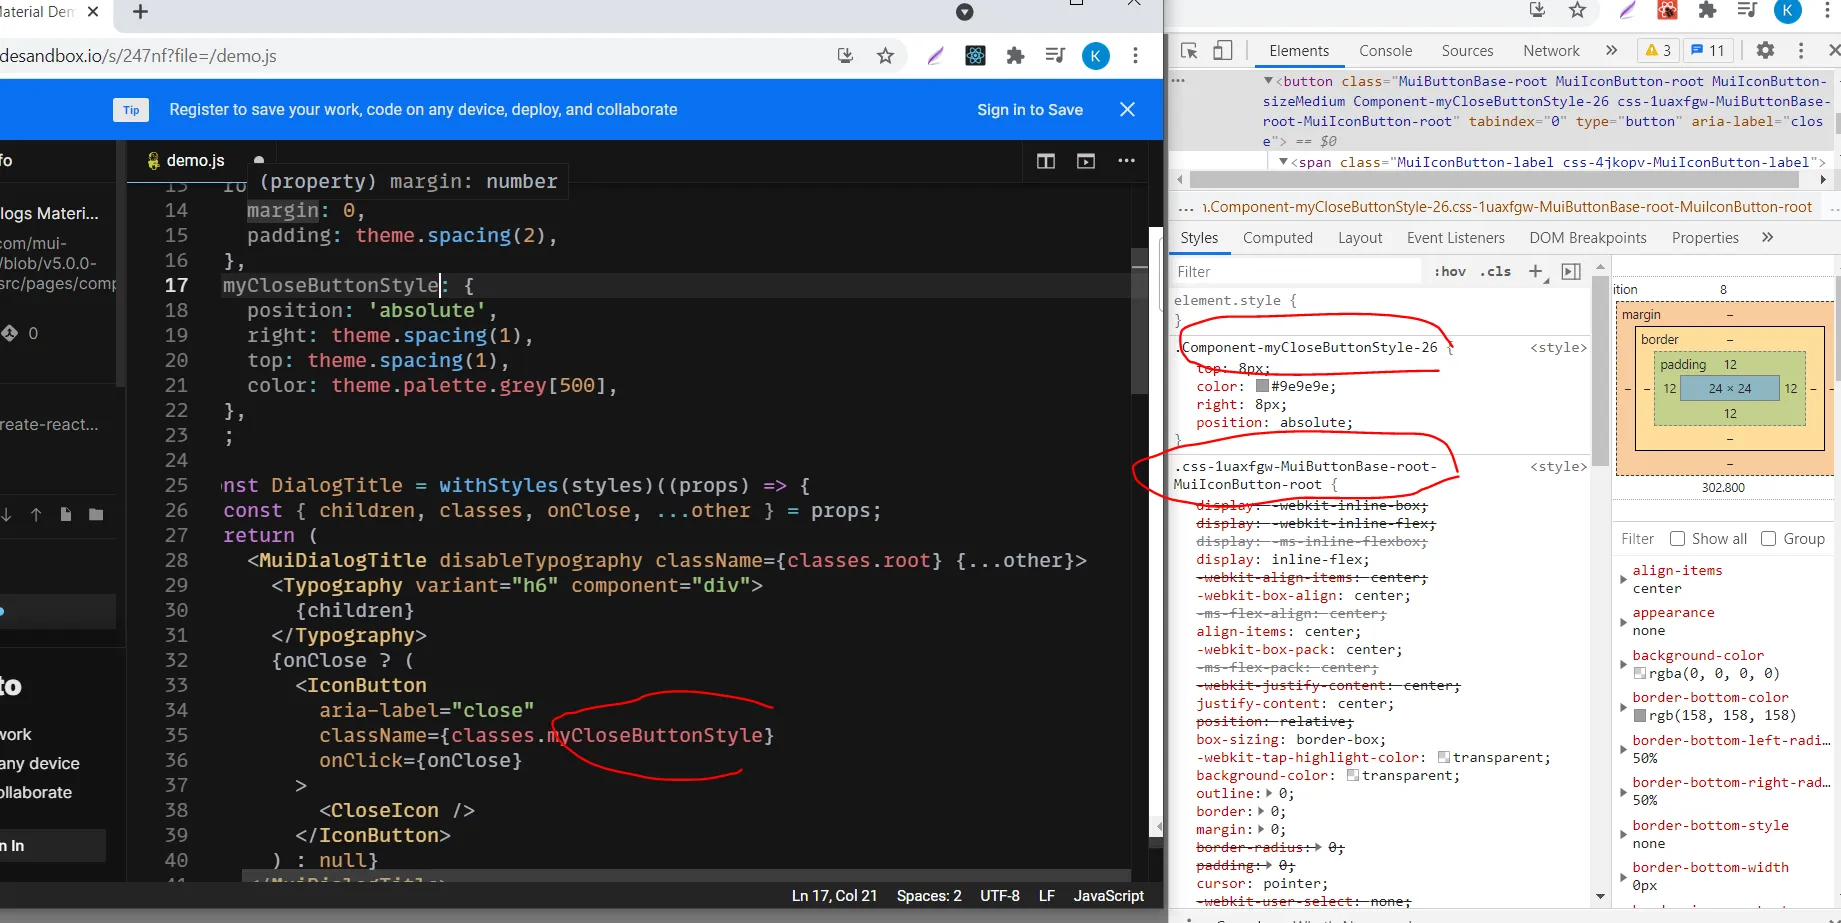Open the Computed styles tab
1841x923 pixels.
tap(1277, 238)
